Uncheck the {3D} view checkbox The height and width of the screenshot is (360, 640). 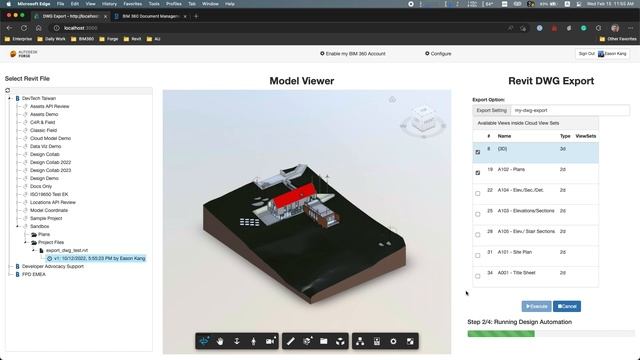tap(478, 152)
